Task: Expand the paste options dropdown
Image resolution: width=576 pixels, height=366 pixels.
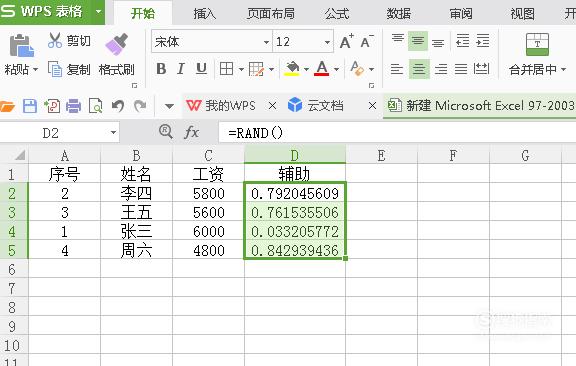Action: coord(36,69)
